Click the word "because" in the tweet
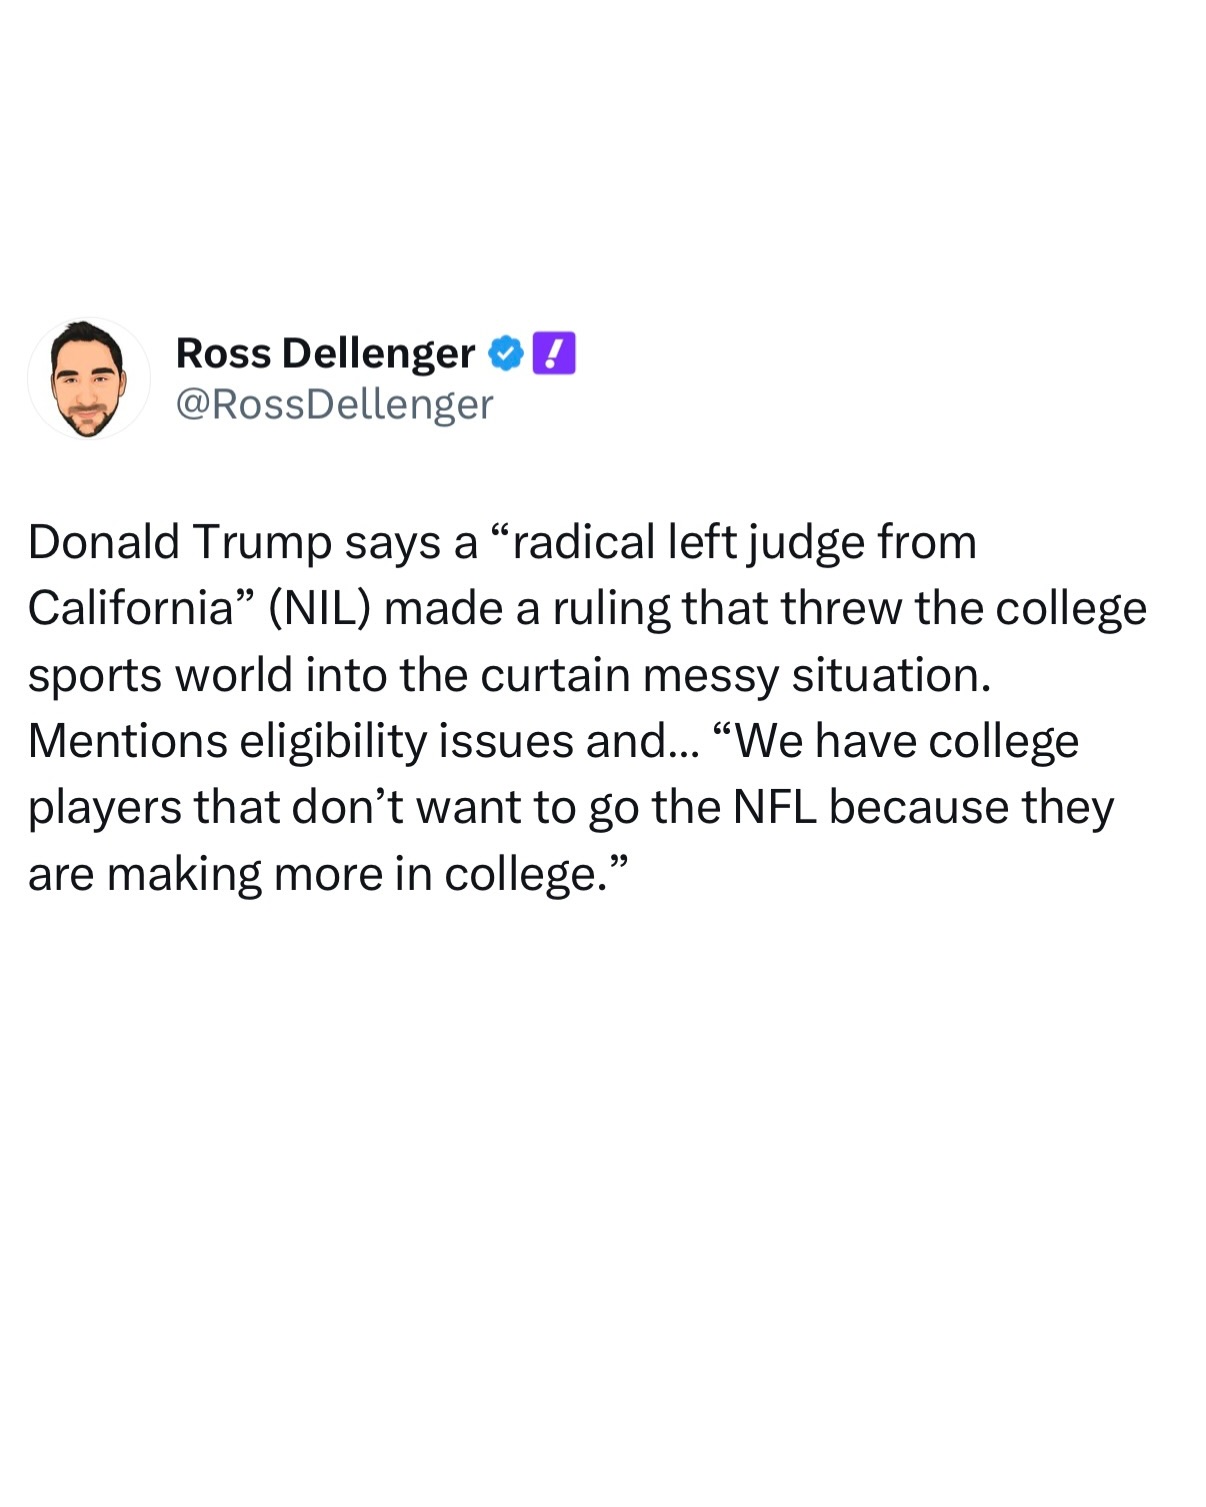Viewport: 1206px width, 1507px height. 918,808
